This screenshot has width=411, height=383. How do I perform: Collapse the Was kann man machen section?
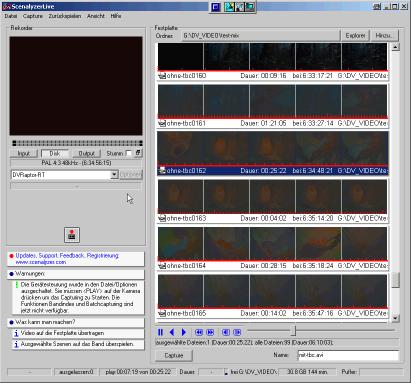tap(11, 322)
